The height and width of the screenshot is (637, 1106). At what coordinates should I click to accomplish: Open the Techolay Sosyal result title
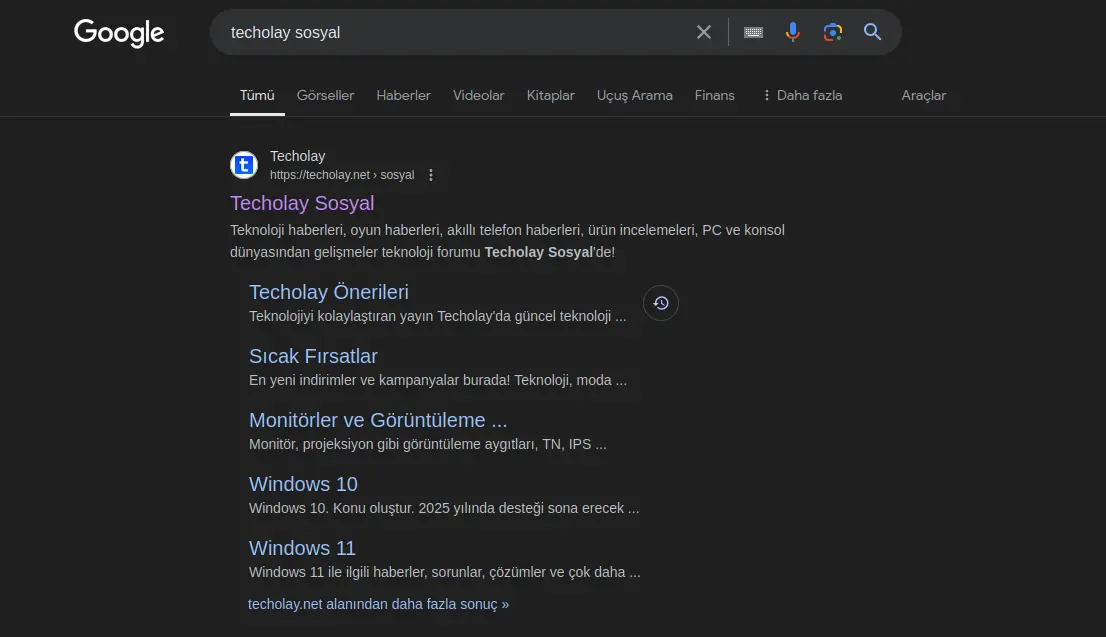(302, 203)
